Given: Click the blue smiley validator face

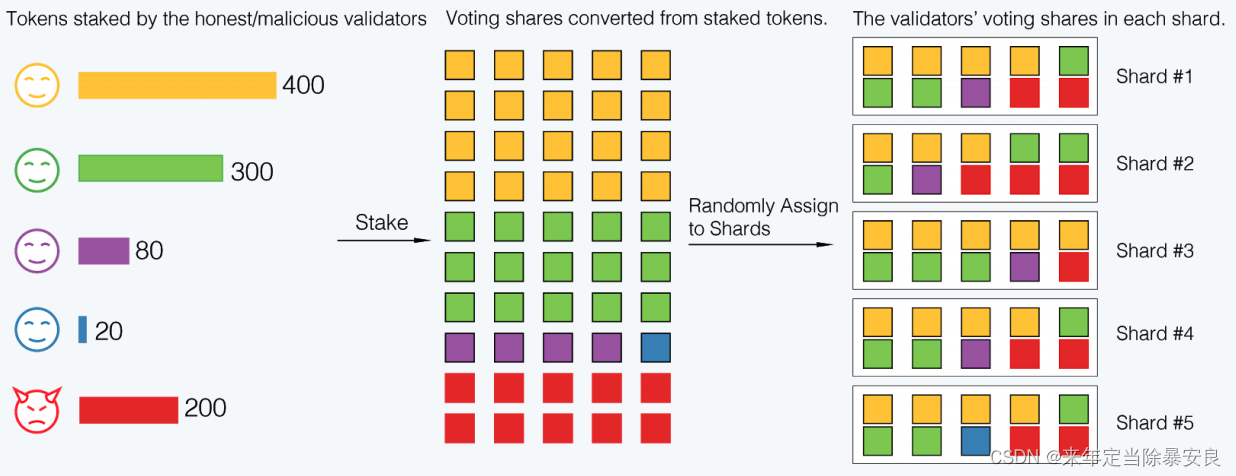Looking at the screenshot, I should coord(37,330).
